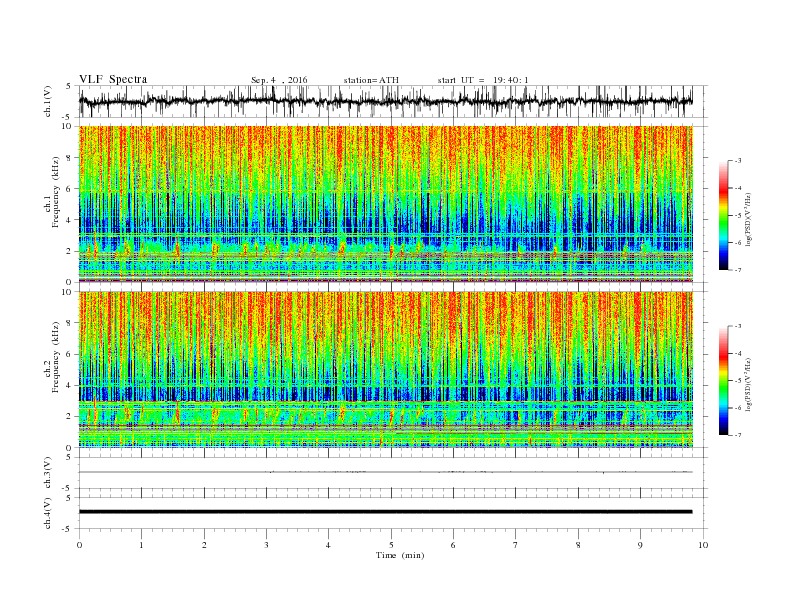Image resolution: width=792 pixels, height=612 pixels.
Task: Click inside the ch.1 spectrogram panel
Action: (x=385, y=204)
